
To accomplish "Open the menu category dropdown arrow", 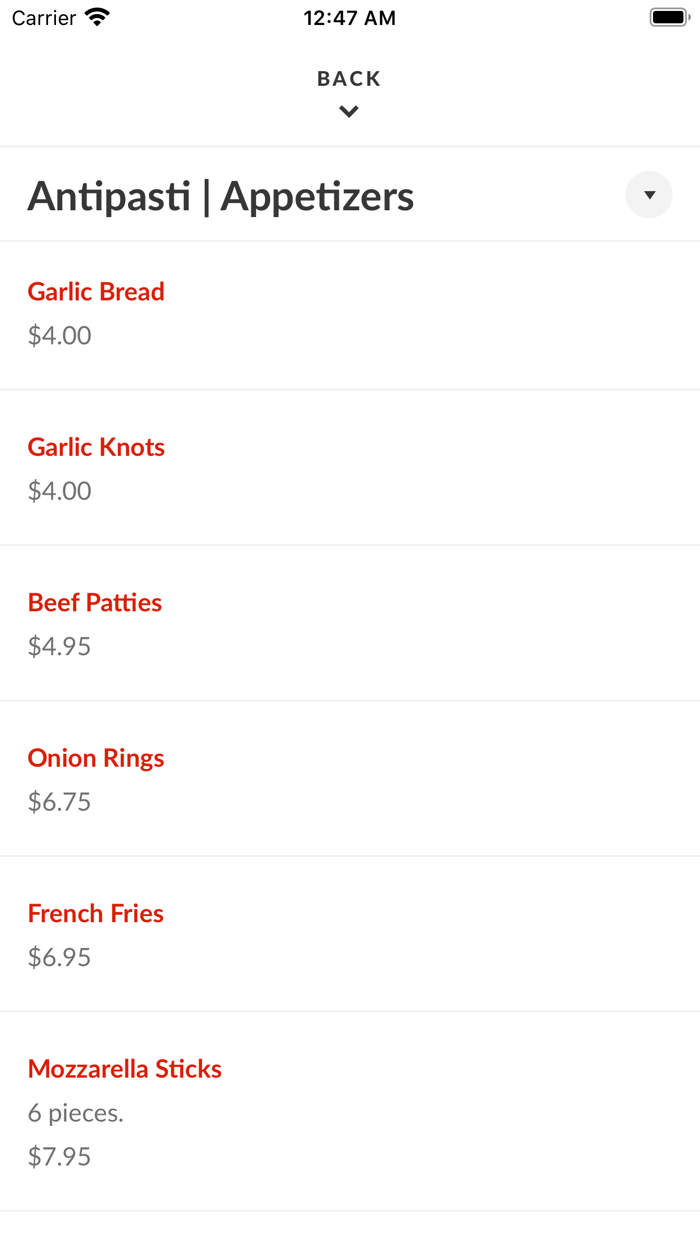I will pyautogui.click(x=649, y=195).
